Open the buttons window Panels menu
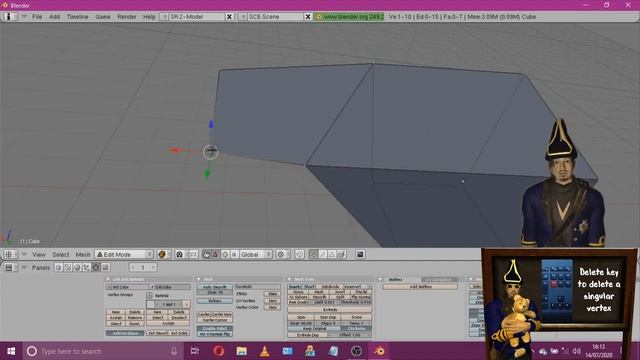640x360 pixels. (x=41, y=268)
